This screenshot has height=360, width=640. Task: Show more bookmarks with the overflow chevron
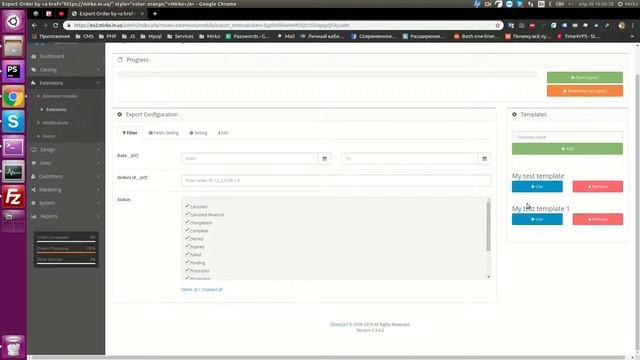pos(632,36)
